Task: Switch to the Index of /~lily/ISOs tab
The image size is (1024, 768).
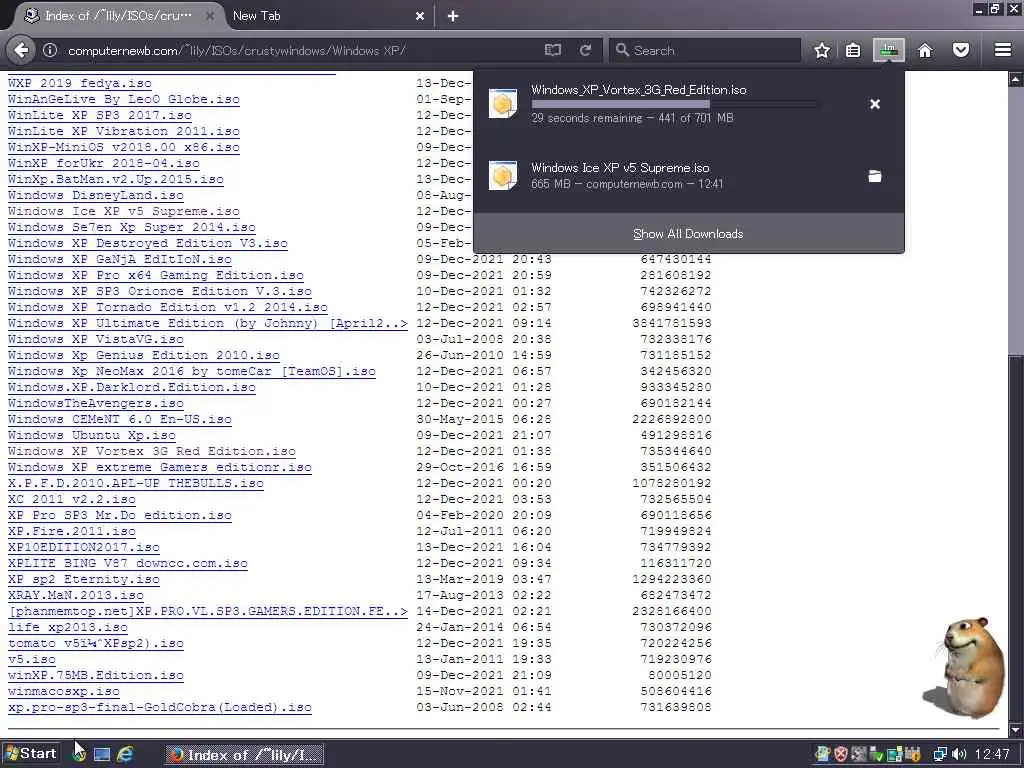Action: tap(118, 16)
